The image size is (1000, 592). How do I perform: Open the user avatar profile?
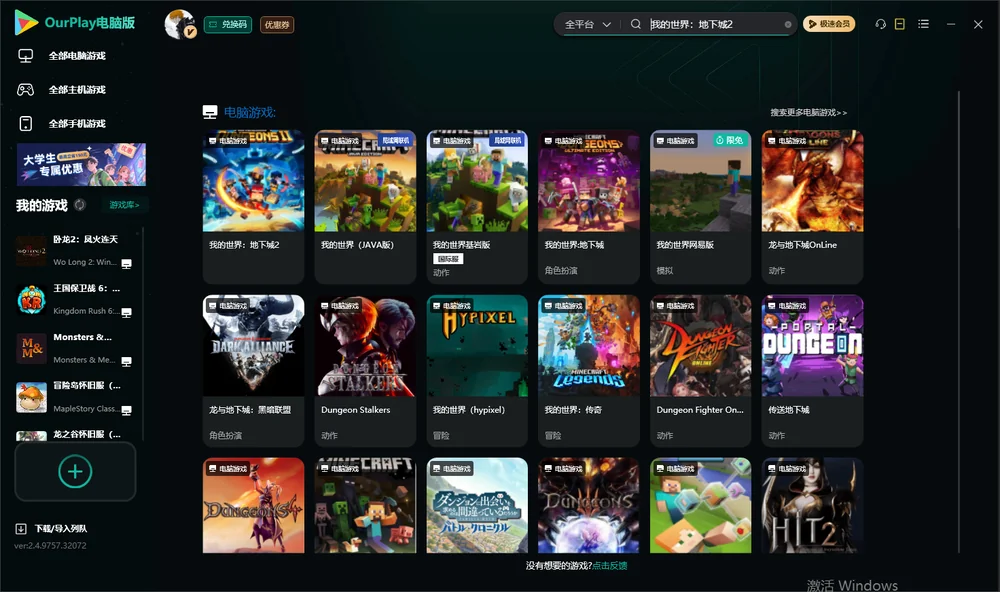point(180,24)
